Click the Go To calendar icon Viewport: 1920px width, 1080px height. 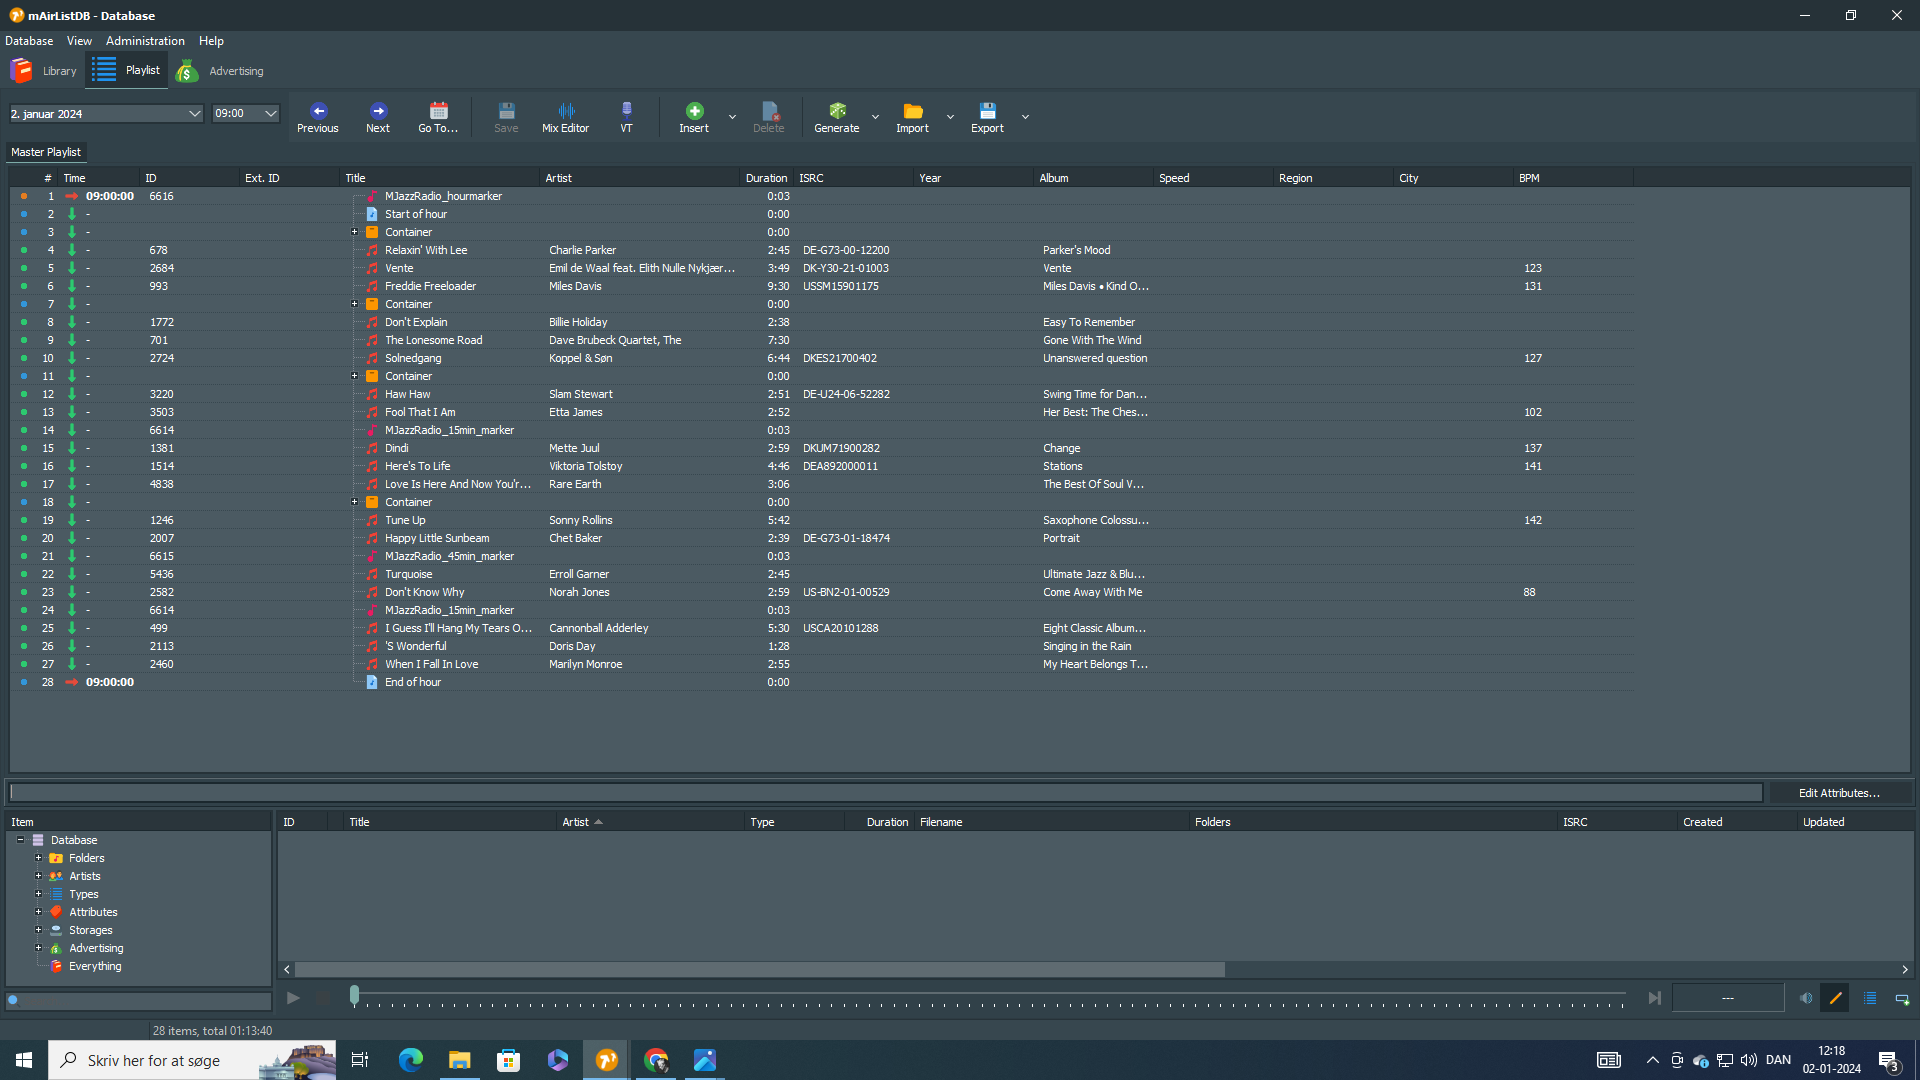point(438,111)
